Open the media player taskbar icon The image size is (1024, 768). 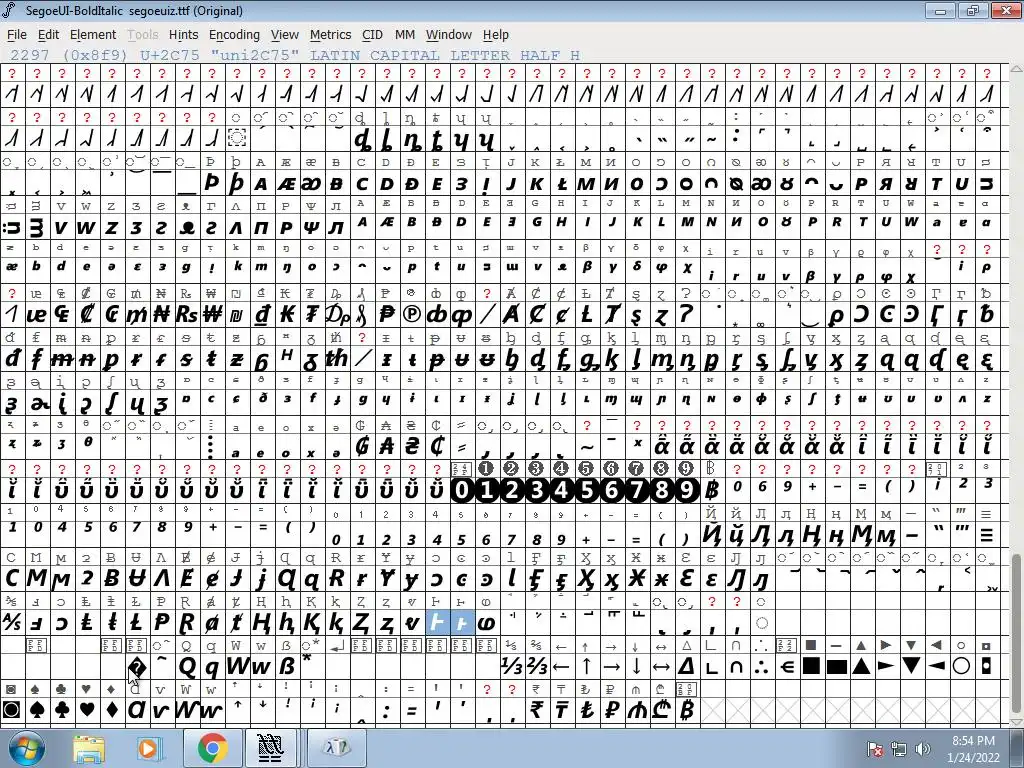pyautogui.click(x=148, y=748)
